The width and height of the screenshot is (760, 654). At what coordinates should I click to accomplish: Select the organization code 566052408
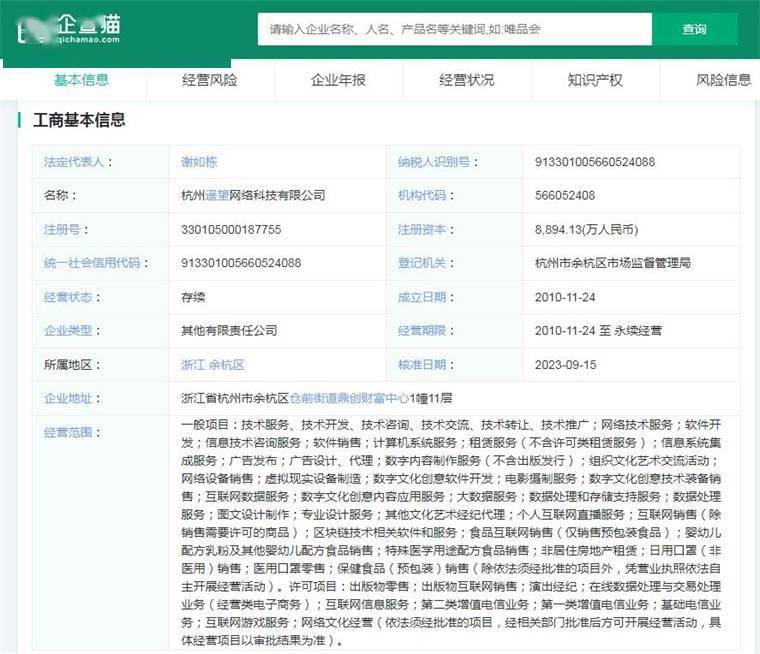click(565, 195)
